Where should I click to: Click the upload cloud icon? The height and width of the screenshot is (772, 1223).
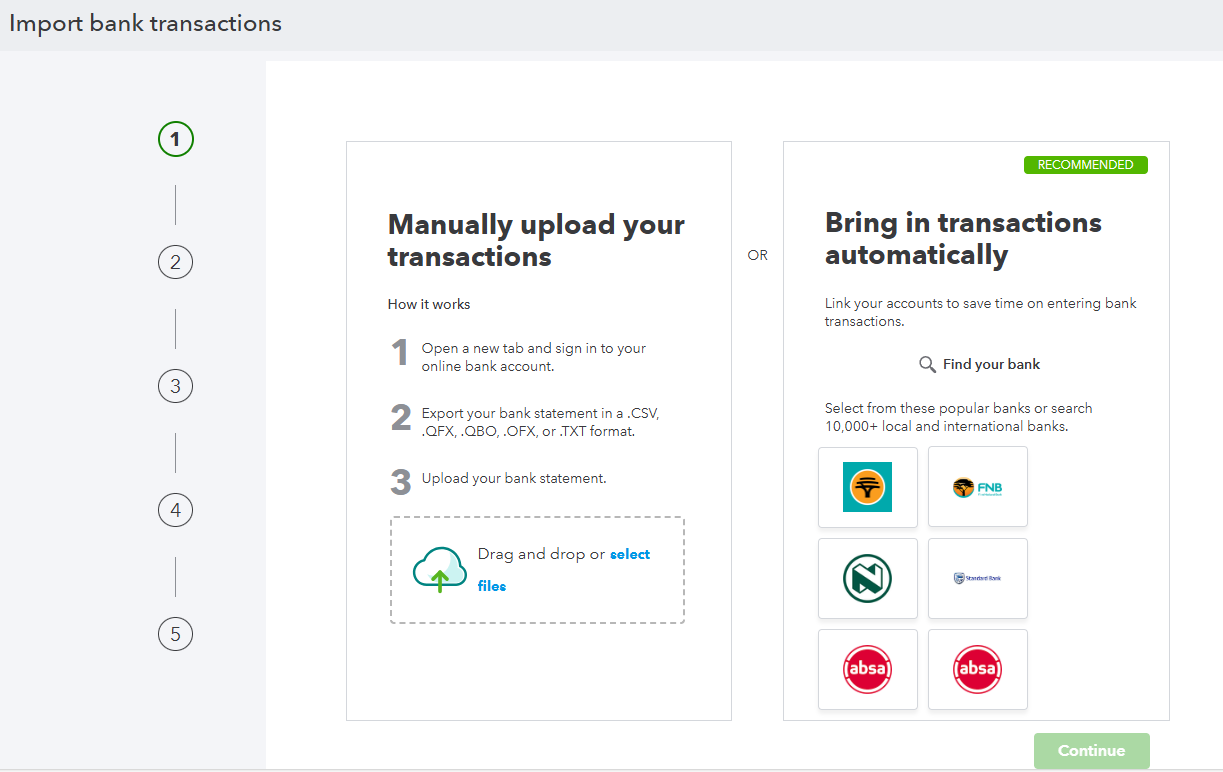(440, 570)
